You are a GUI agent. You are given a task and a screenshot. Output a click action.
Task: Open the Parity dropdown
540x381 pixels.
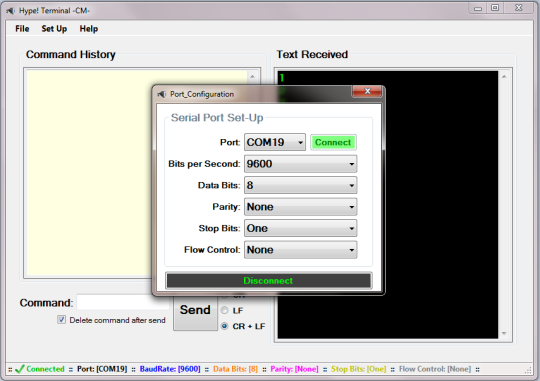(300, 207)
